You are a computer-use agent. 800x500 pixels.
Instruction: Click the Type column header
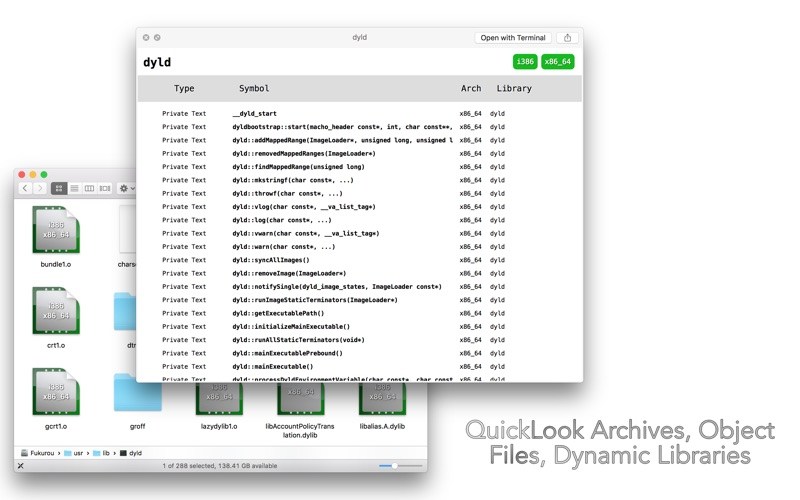click(184, 88)
